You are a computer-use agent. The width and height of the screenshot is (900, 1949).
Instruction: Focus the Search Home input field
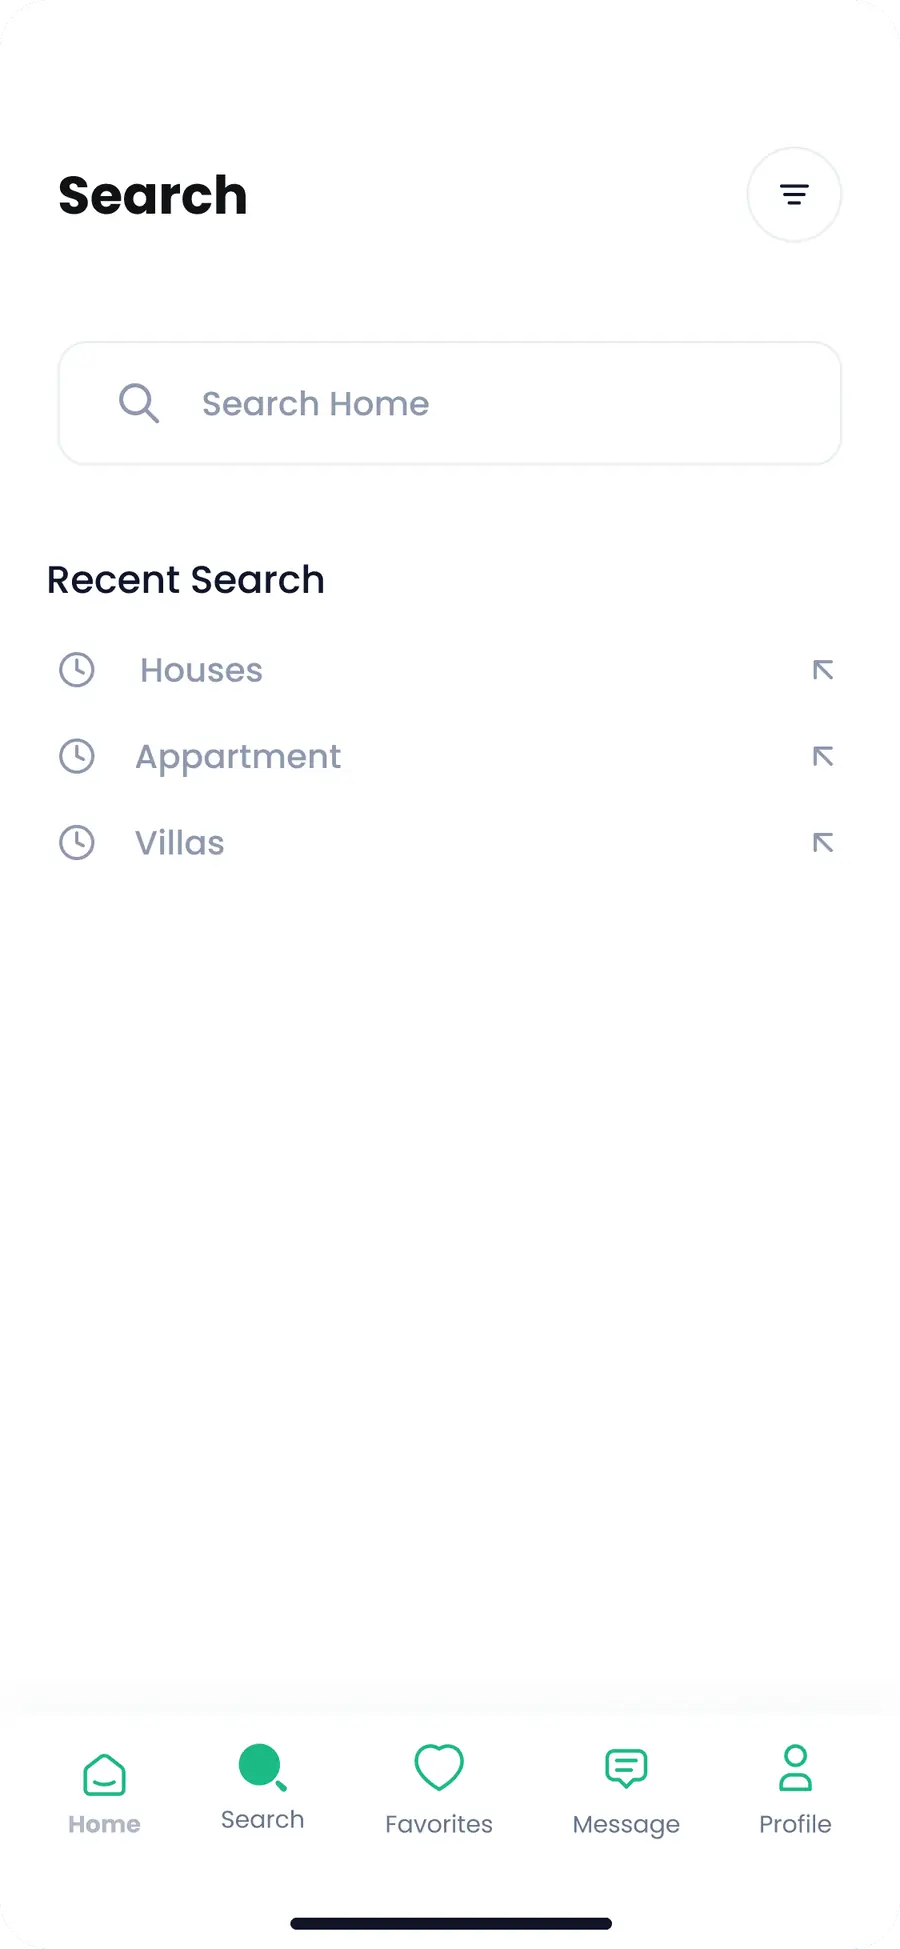[450, 403]
